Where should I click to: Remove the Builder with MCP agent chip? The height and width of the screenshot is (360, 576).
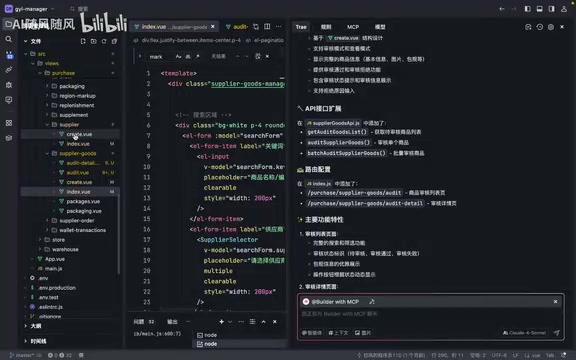555,302
